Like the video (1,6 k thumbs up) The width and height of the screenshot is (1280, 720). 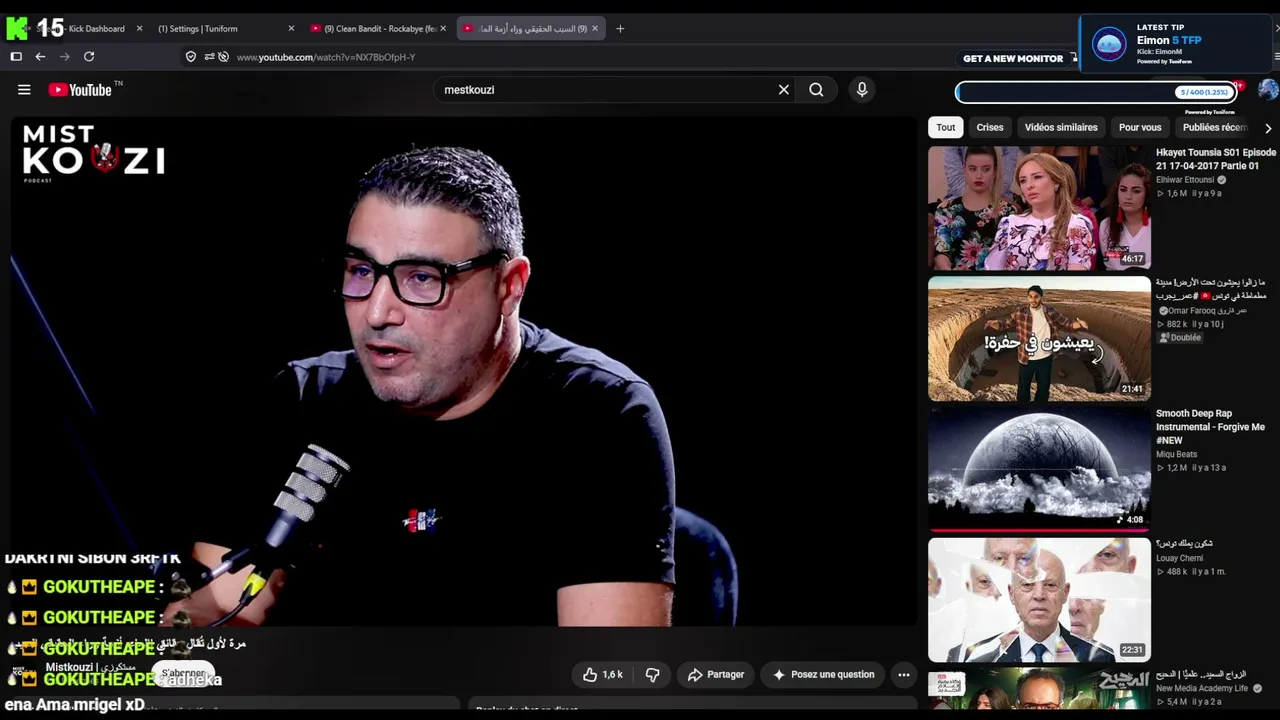pyautogui.click(x=603, y=675)
